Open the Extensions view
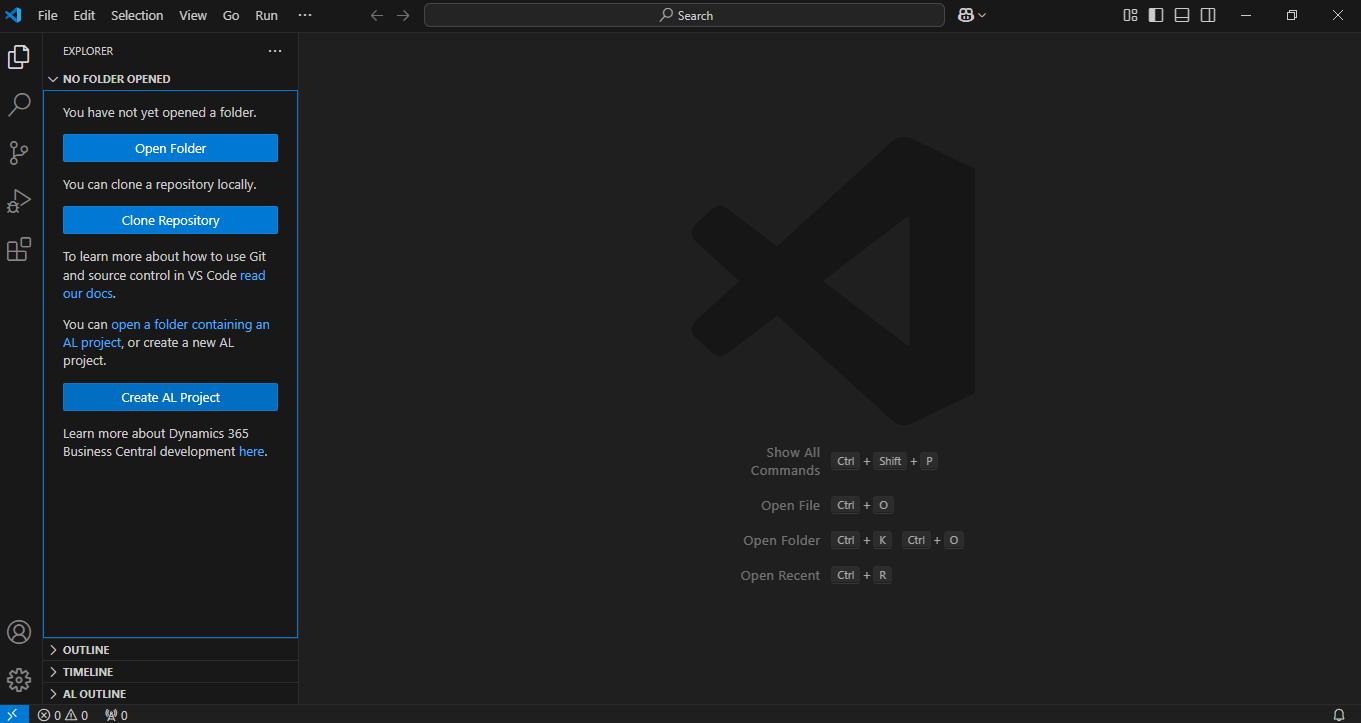1361x723 pixels. (x=19, y=249)
